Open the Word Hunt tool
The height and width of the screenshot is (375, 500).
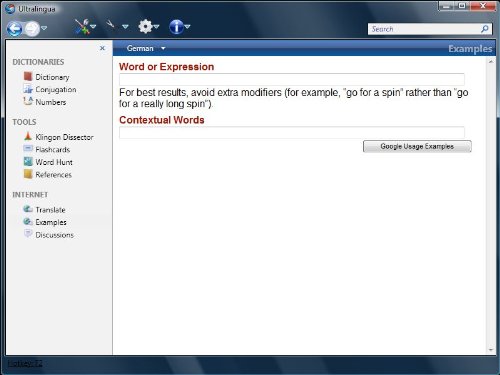click(54, 162)
